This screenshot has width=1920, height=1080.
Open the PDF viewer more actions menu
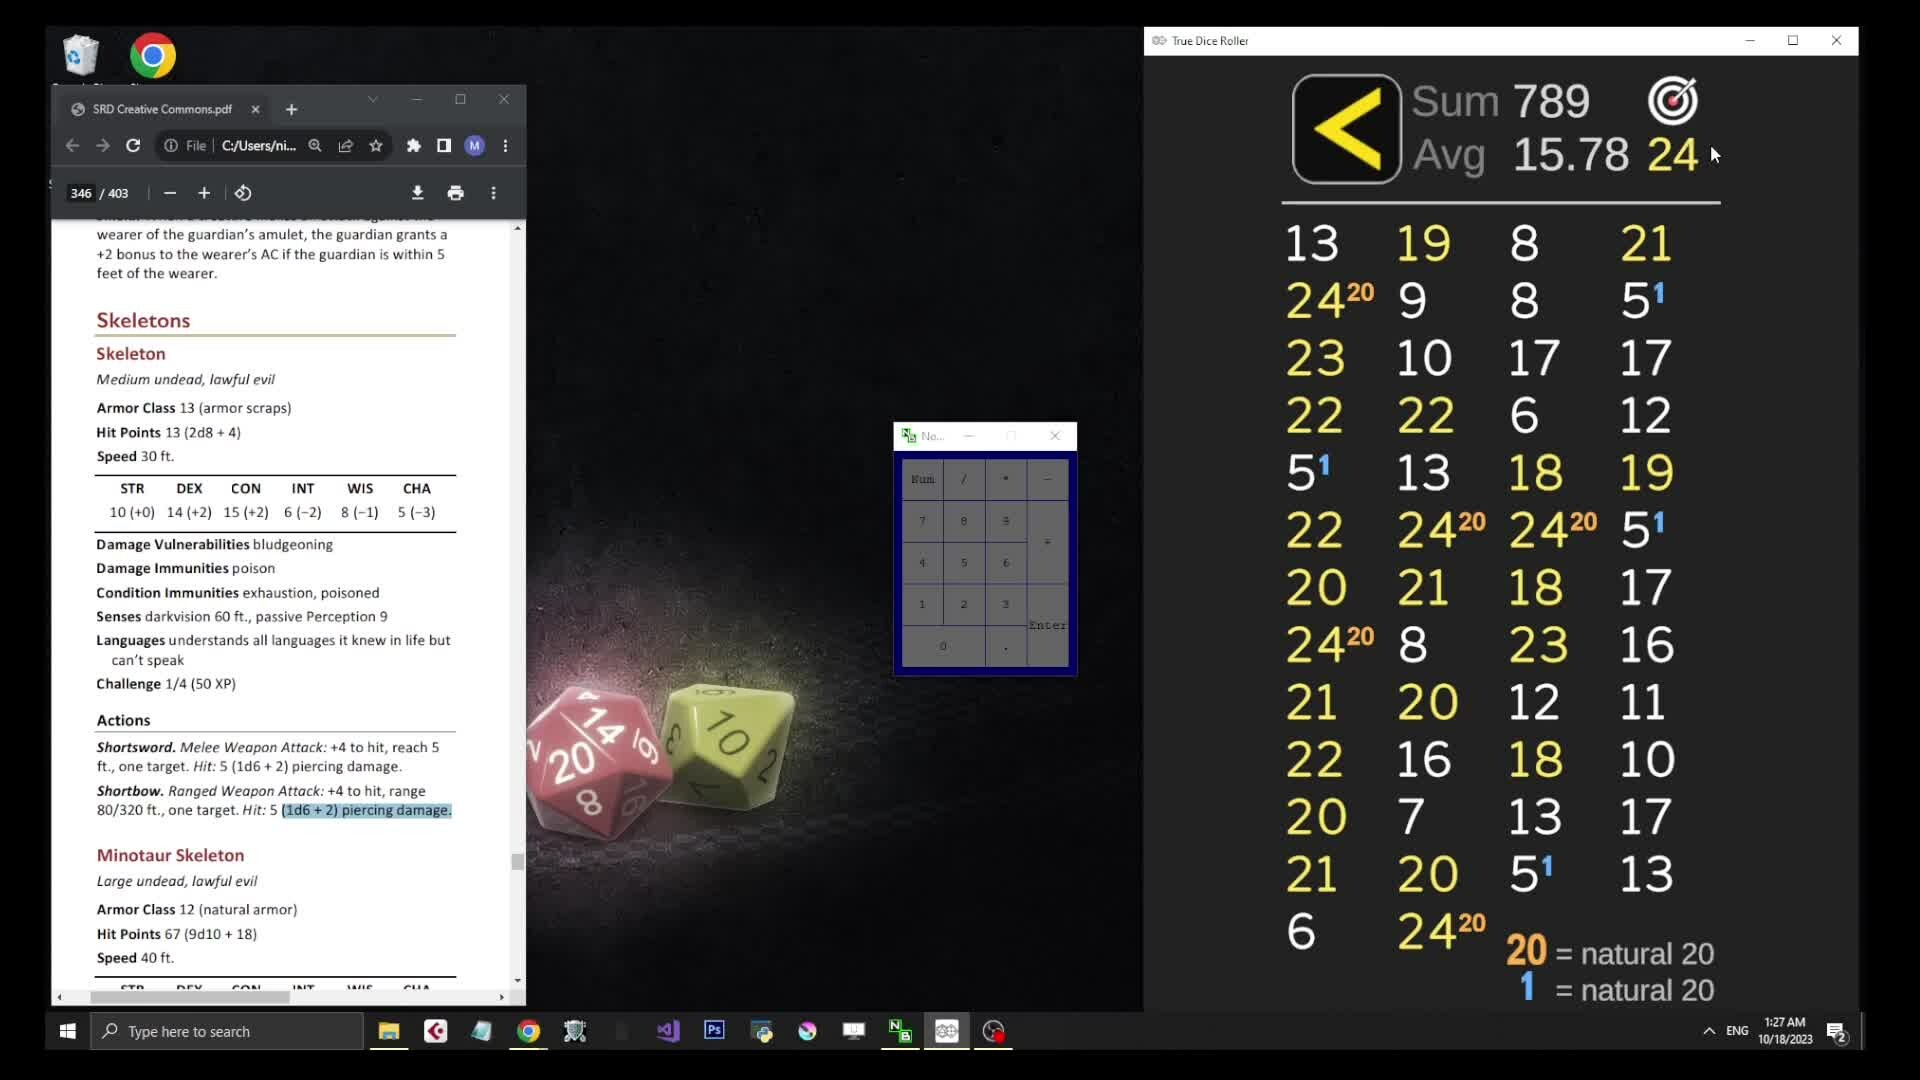pyautogui.click(x=493, y=193)
